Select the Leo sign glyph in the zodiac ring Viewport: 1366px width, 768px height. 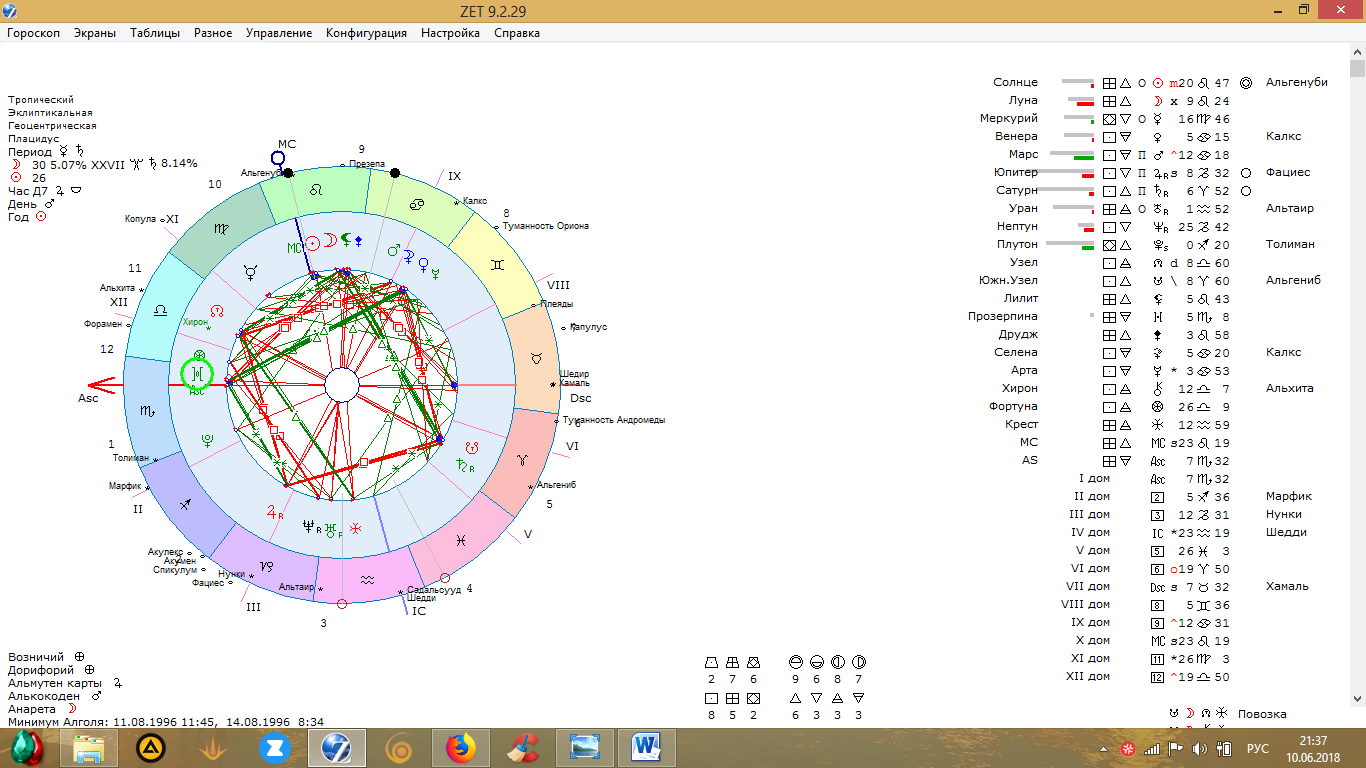316,188
